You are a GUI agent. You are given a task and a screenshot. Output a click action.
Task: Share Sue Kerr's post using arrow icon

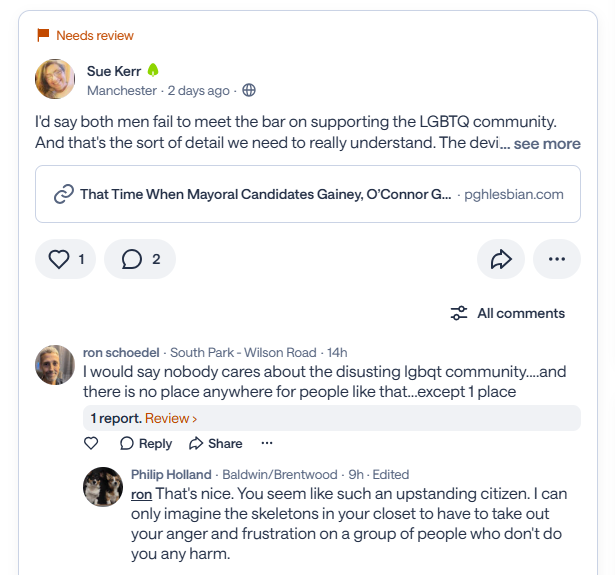[501, 259]
